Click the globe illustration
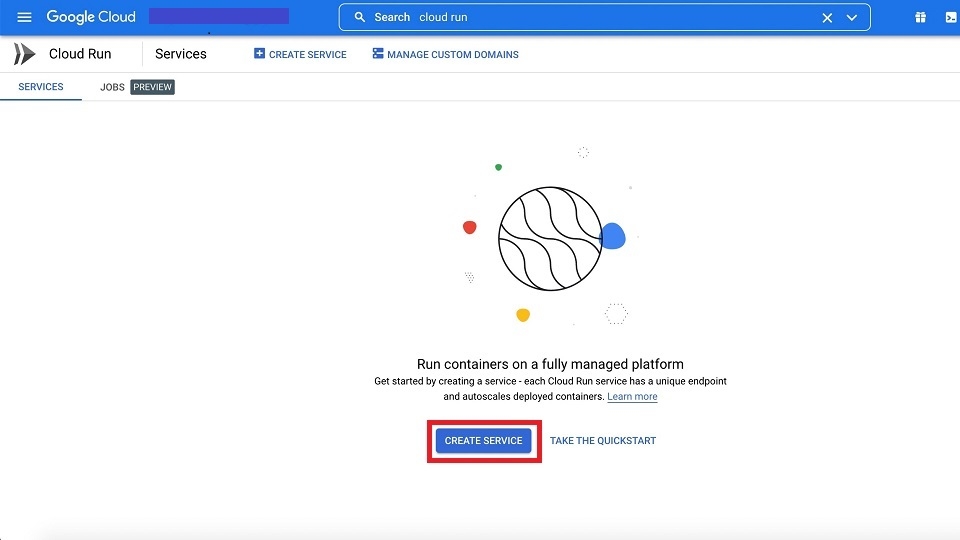The height and width of the screenshot is (540, 960). (549, 238)
